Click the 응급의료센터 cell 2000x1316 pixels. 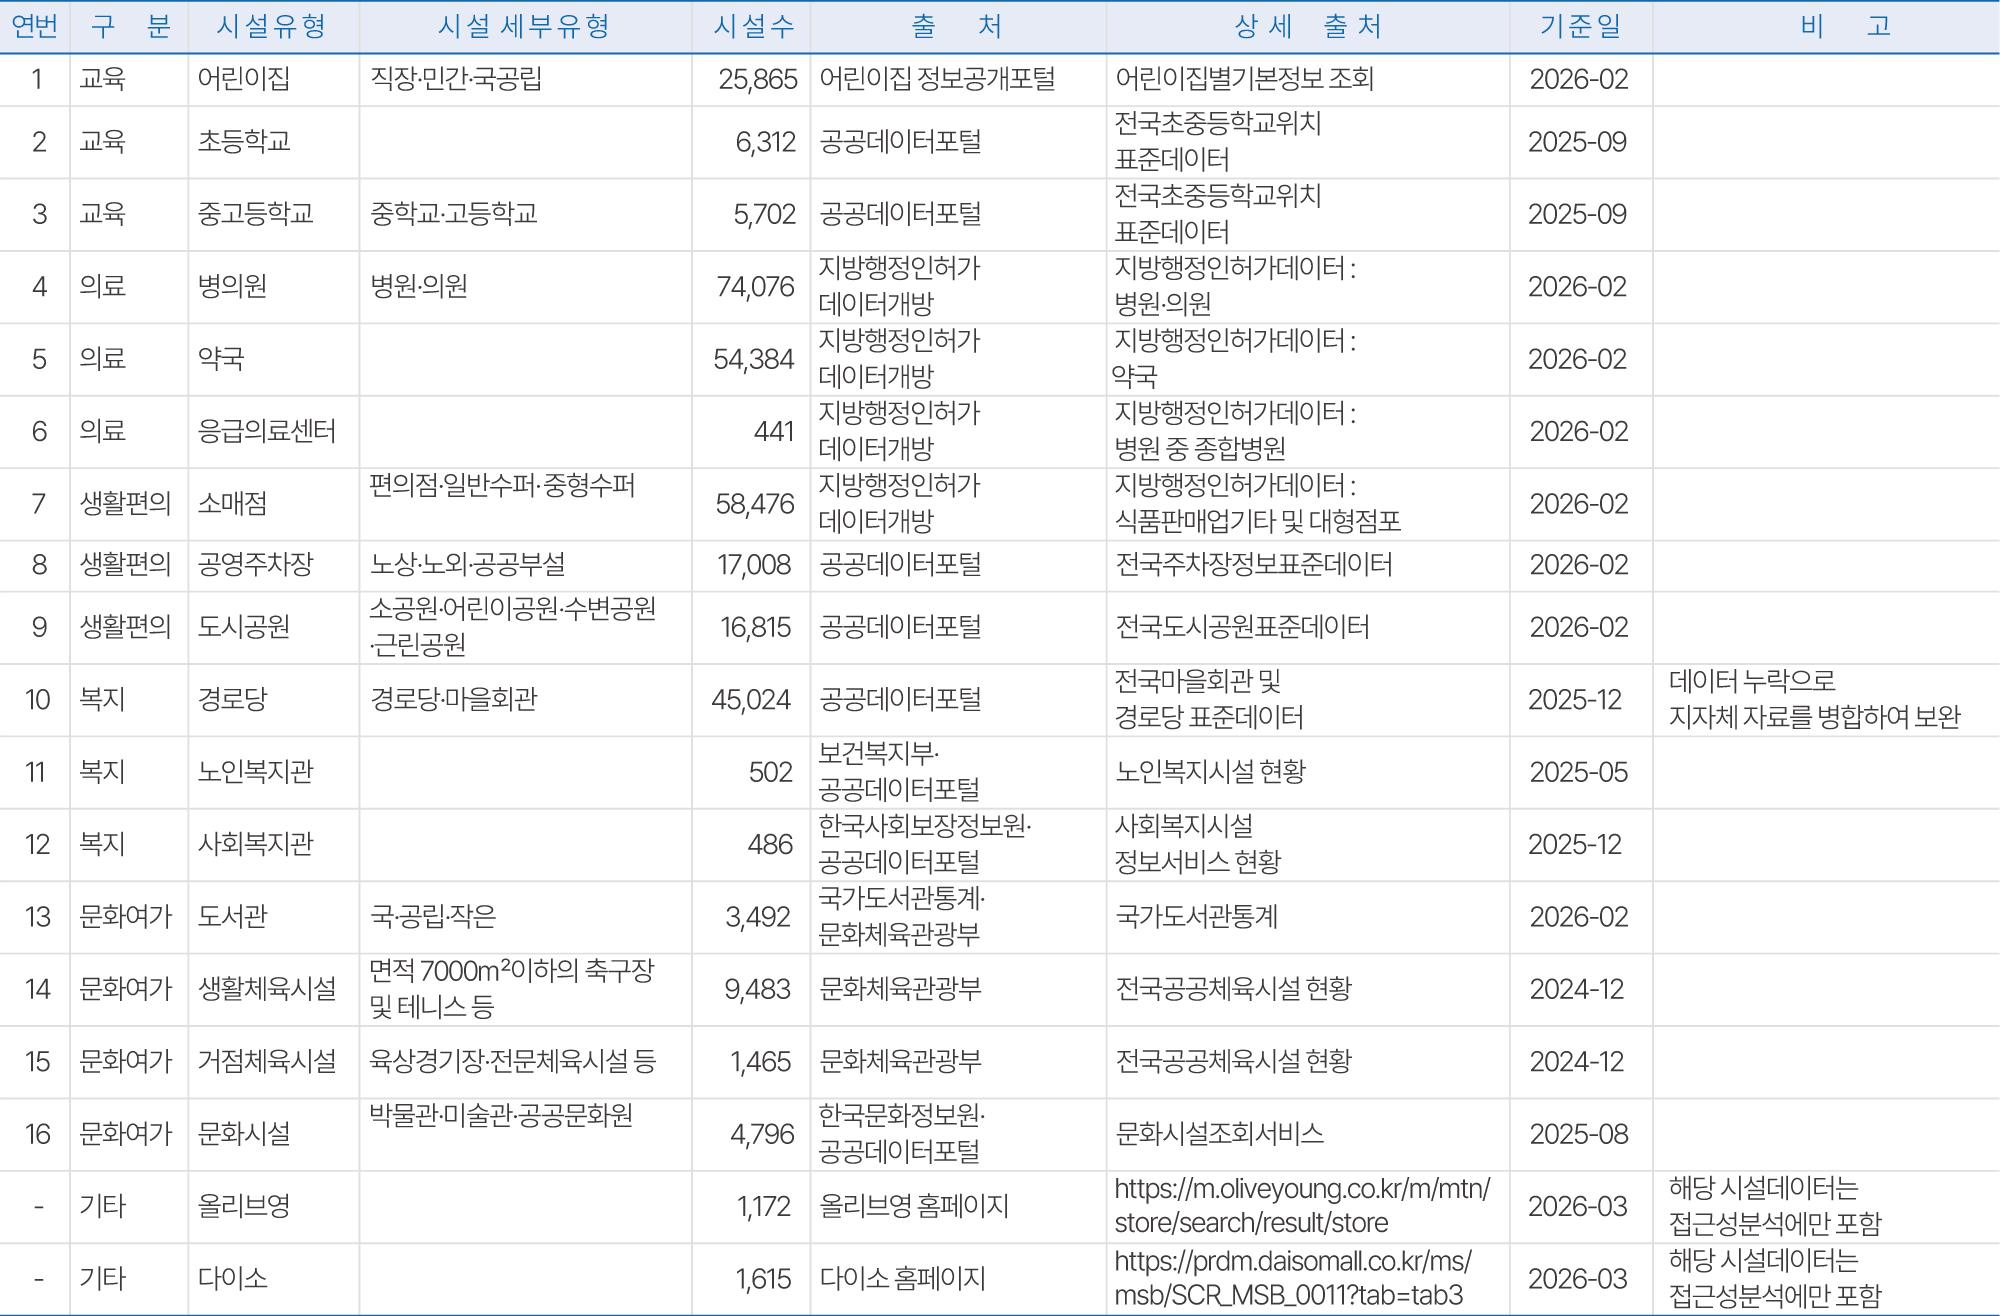point(266,431)
